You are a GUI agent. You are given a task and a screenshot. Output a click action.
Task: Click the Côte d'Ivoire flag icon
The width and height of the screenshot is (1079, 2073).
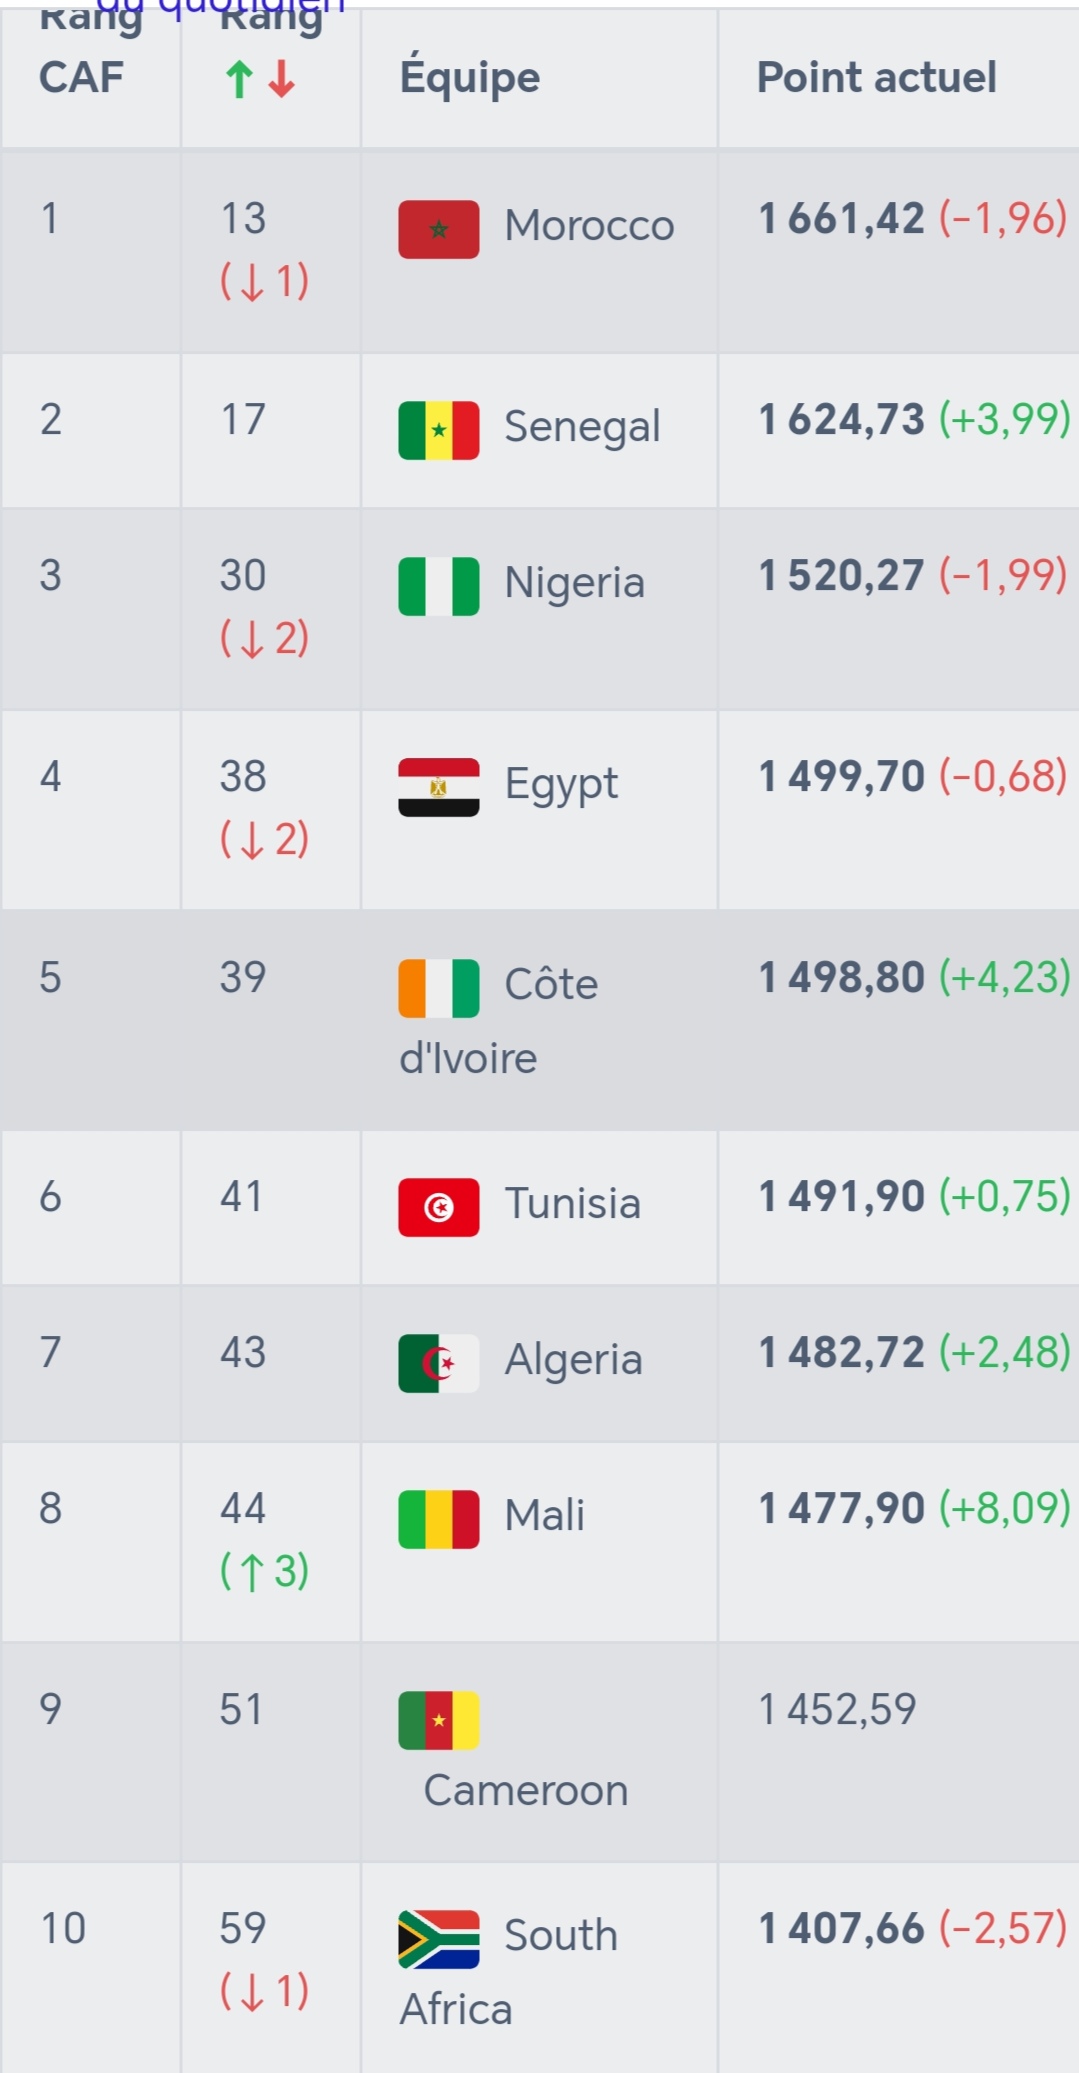coord(438,989)
